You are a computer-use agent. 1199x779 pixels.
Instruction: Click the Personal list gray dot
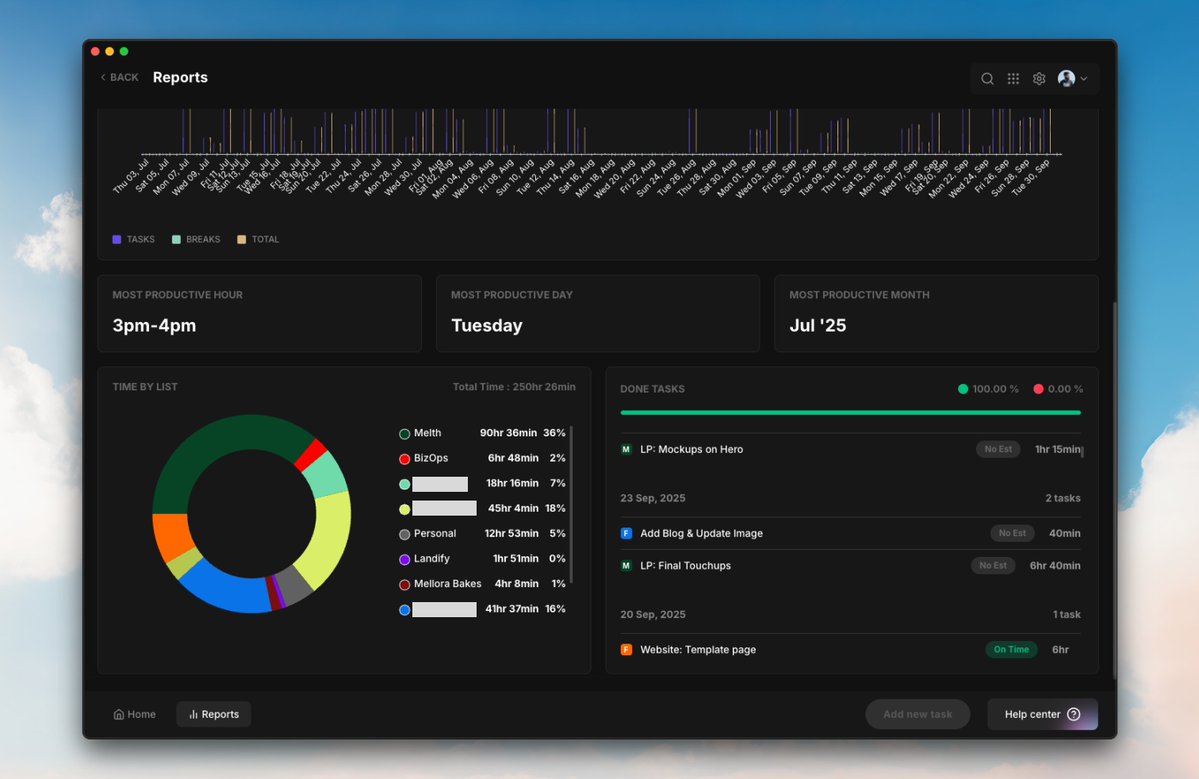click(x=405, y=534)
